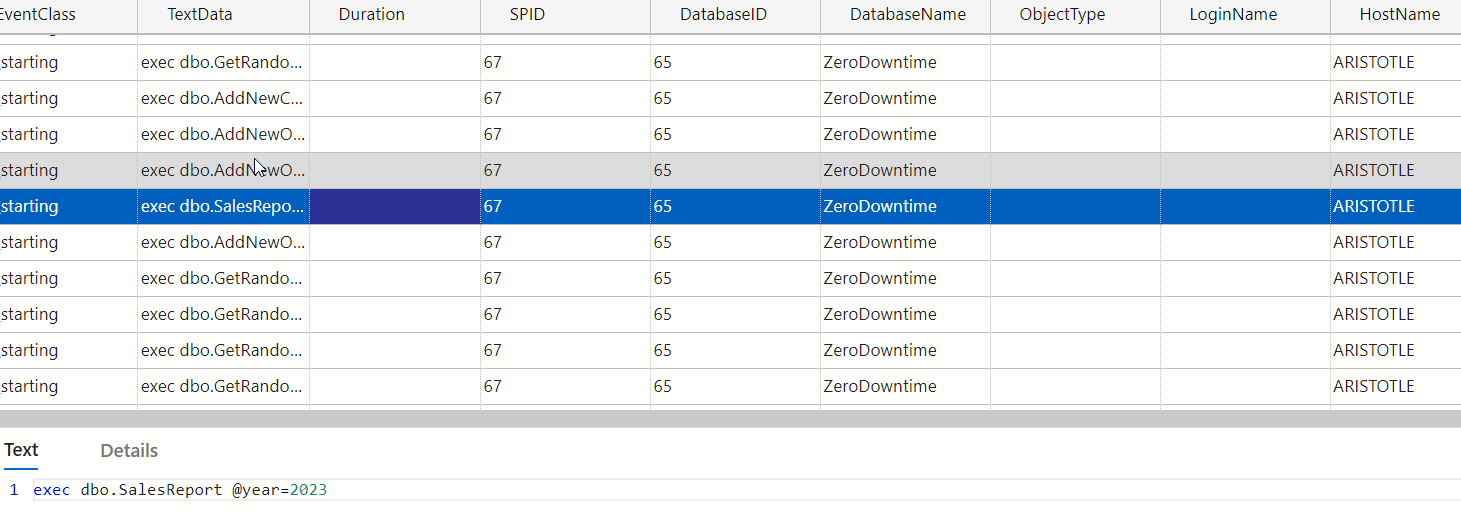
Task: Click ZeroDowntime in the selected row
Action: coord(880,207)
